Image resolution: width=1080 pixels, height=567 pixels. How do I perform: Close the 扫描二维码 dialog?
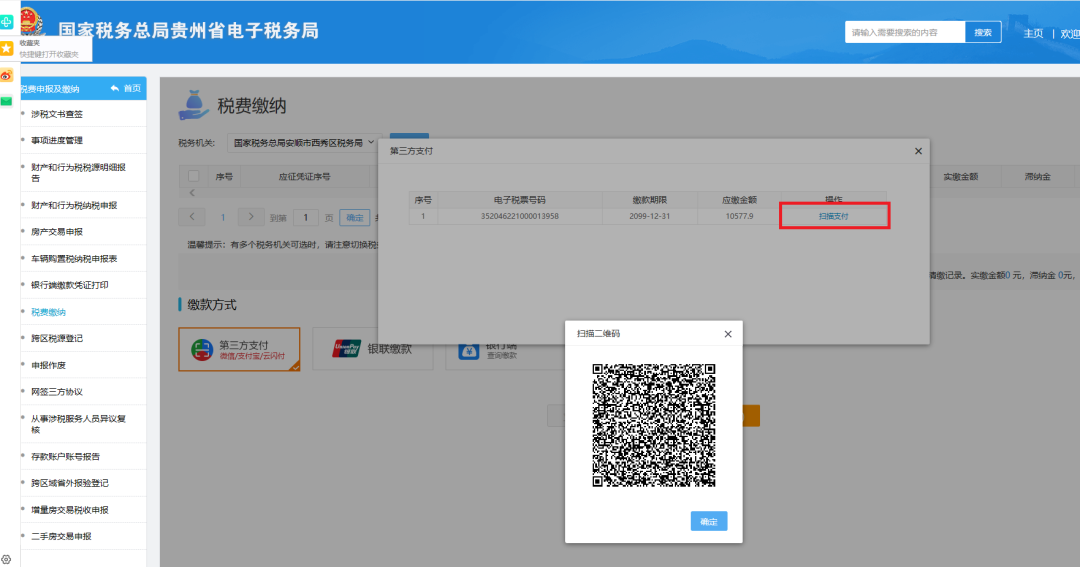tap(728, 334)
